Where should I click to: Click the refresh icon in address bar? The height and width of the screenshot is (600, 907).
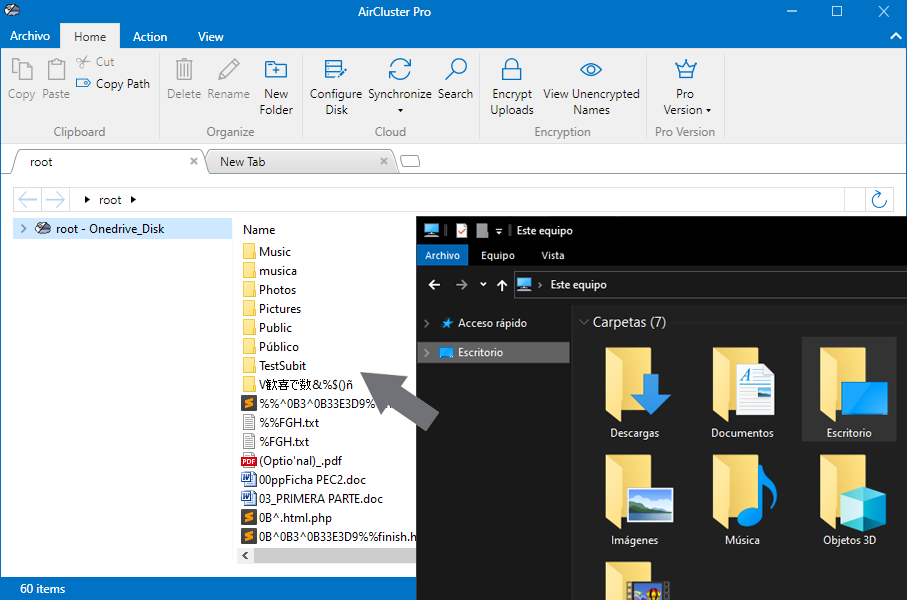click(x=879, y=200)
